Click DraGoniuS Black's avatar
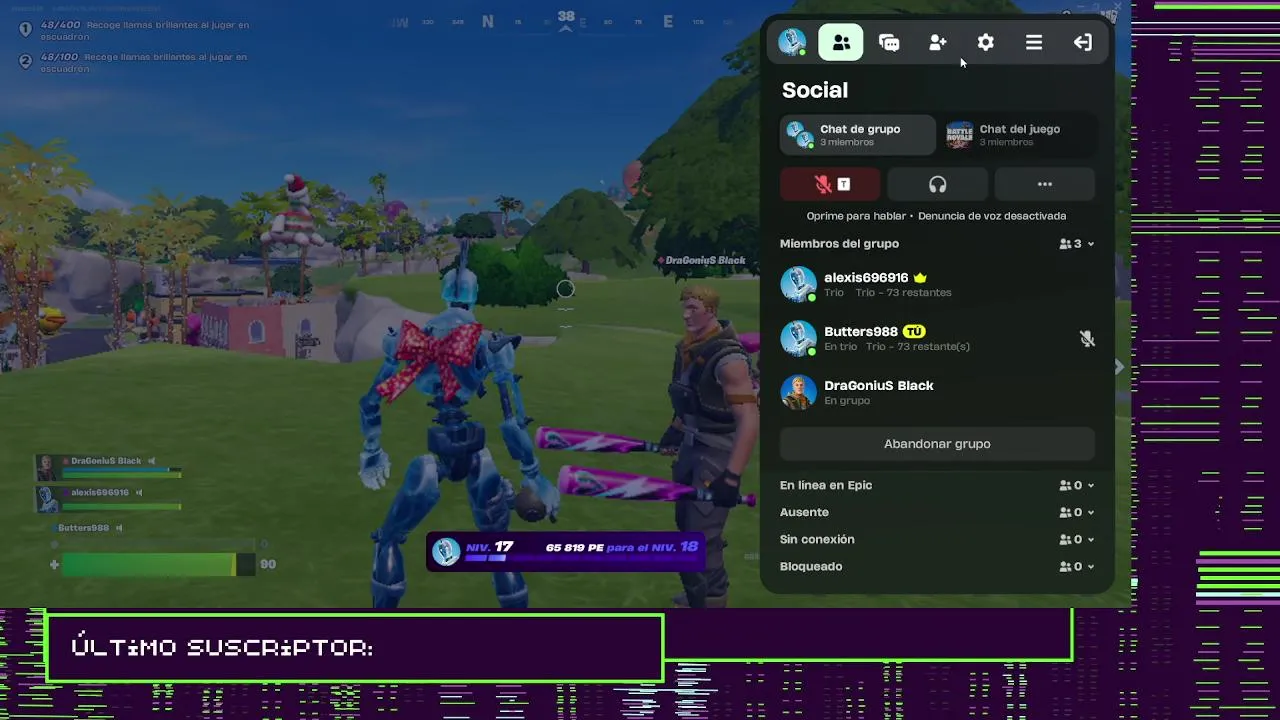The height and width of the screenshot is (720, 1280). pos(798,392)
